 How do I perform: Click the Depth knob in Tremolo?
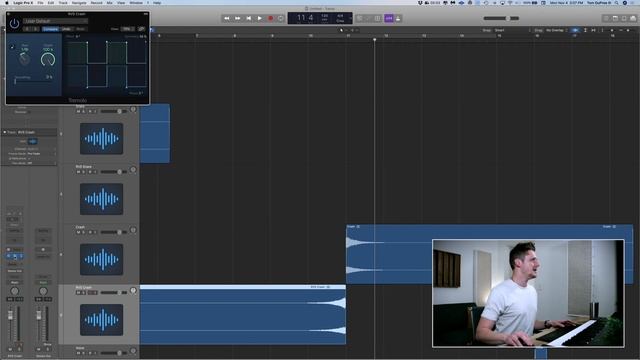click(48, 60)
